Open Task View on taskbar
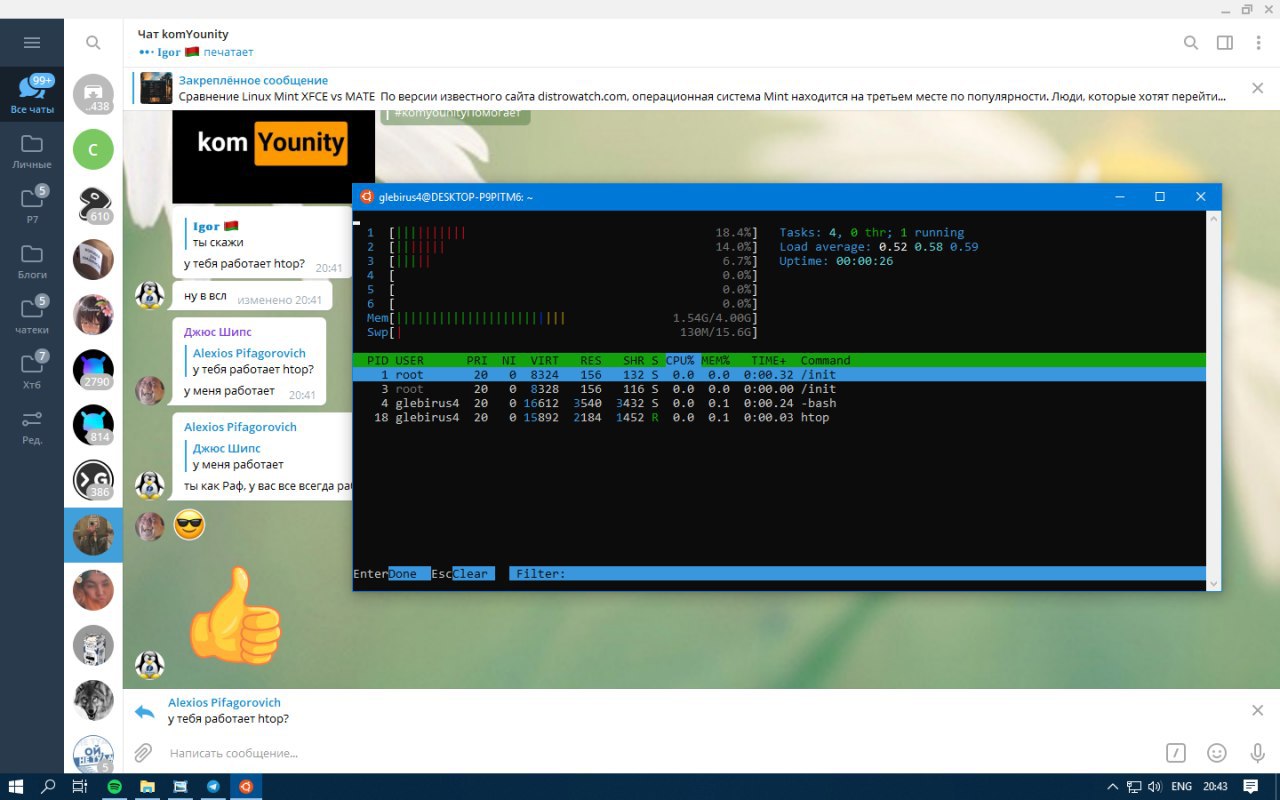Screen dimensions: 1280x800 pyautogui.click(x=80, y=787)
